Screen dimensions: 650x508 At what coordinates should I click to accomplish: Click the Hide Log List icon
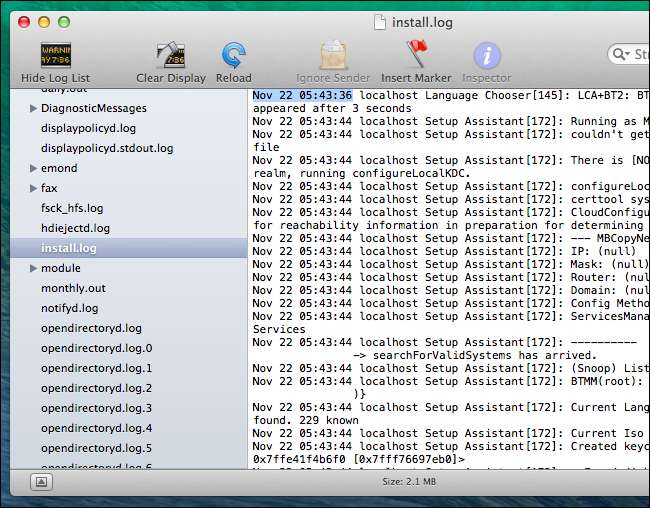coord(55,56)
